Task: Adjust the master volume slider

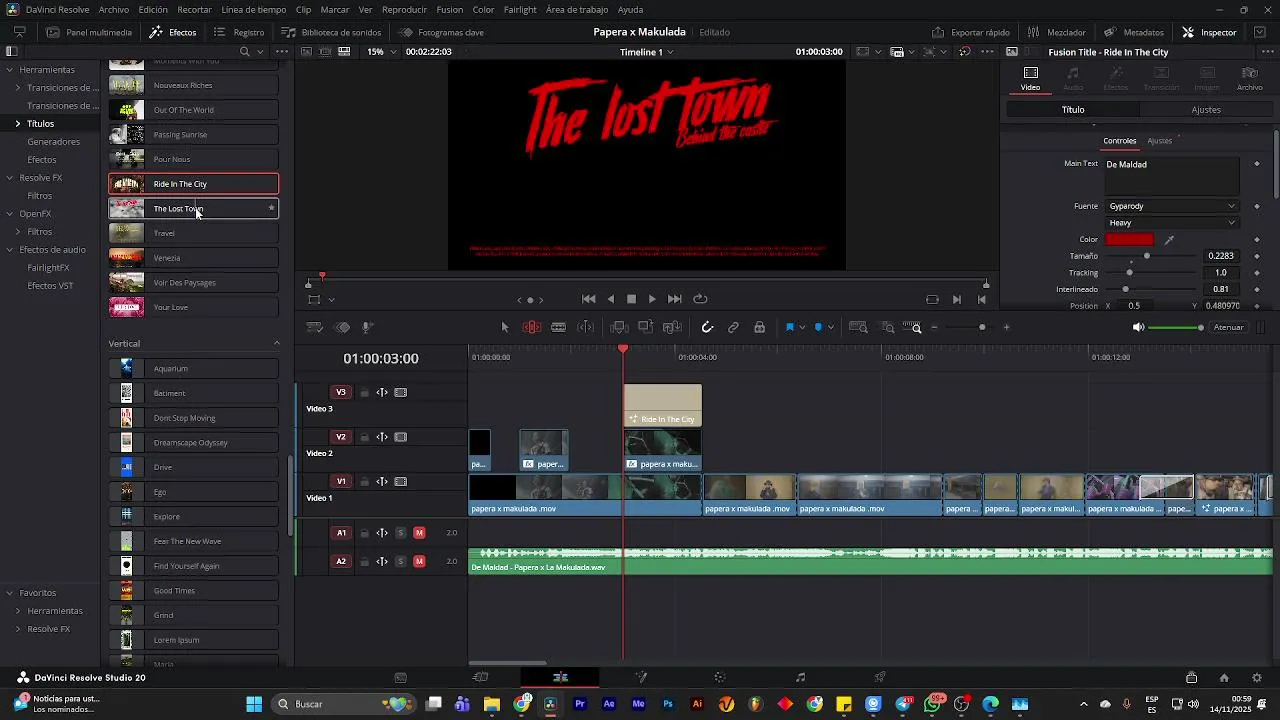Action: click(x=1175, y=328)
